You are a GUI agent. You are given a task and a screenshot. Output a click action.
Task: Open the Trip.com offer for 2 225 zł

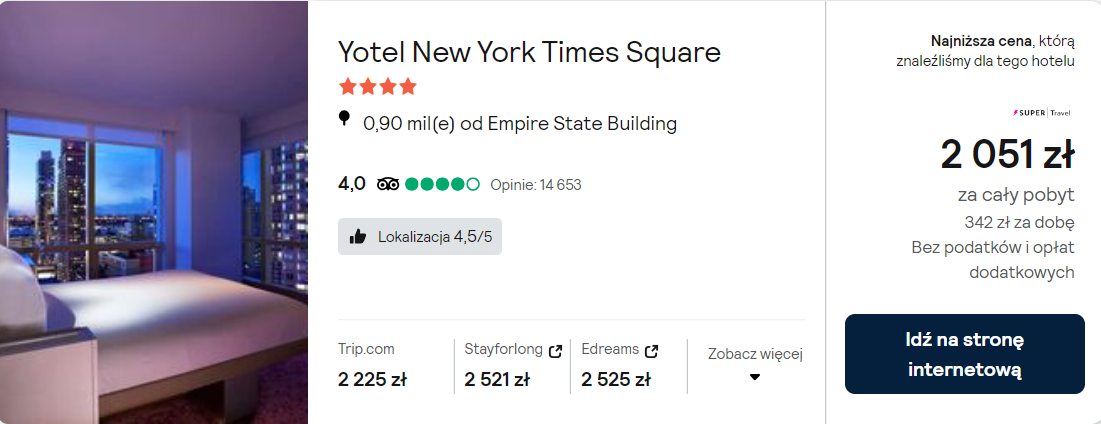coord(372,379)
